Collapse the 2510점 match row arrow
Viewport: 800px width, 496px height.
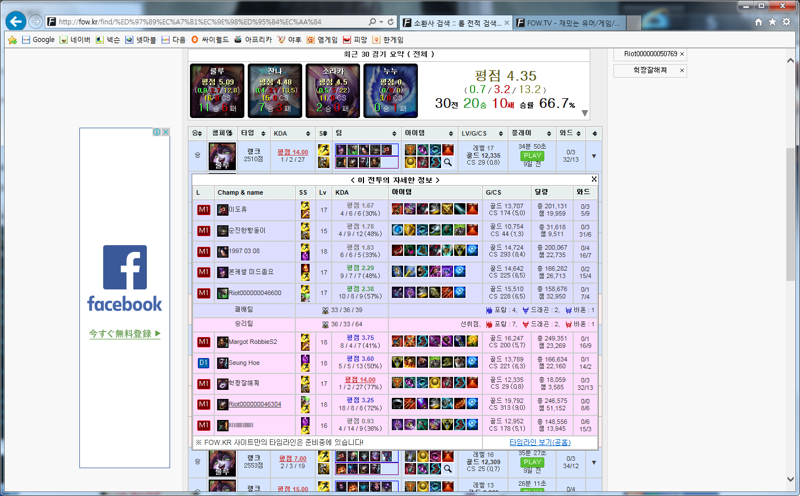pos(594,156)
